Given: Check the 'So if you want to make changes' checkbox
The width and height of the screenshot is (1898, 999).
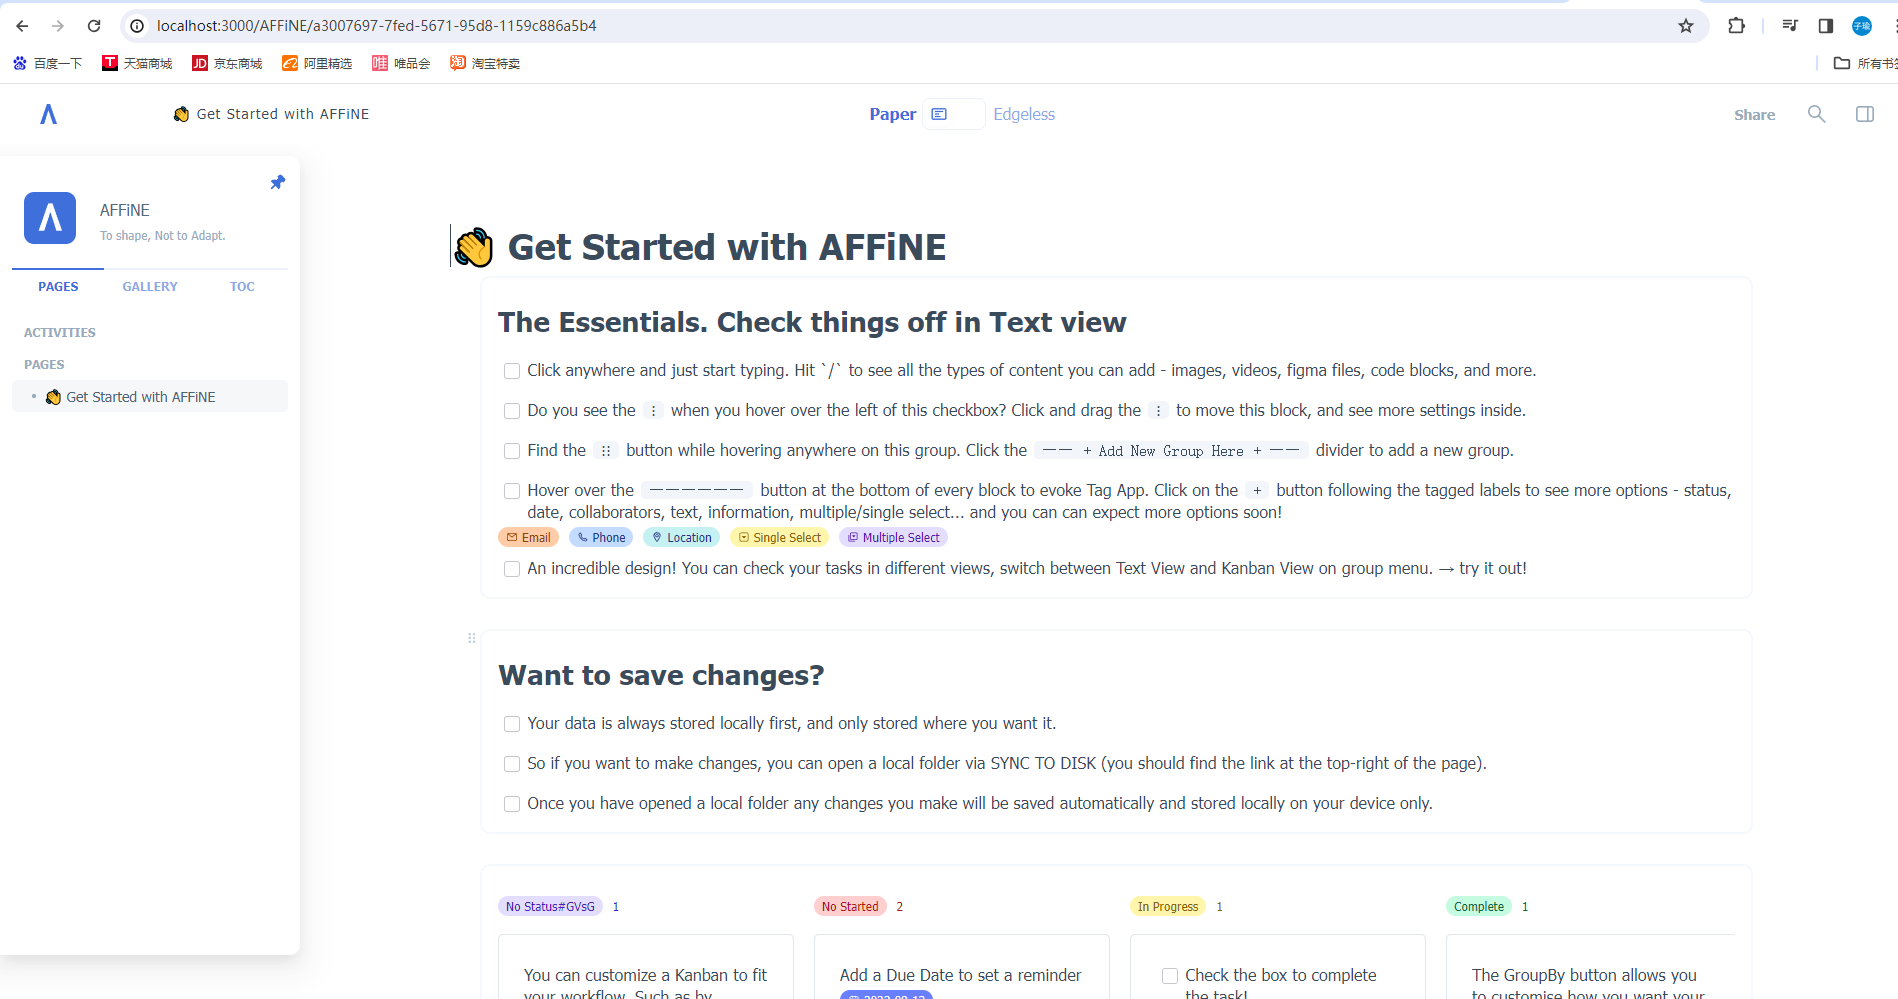Looking at the screenshot, I should pyautogui.click(x=512, y=764).
